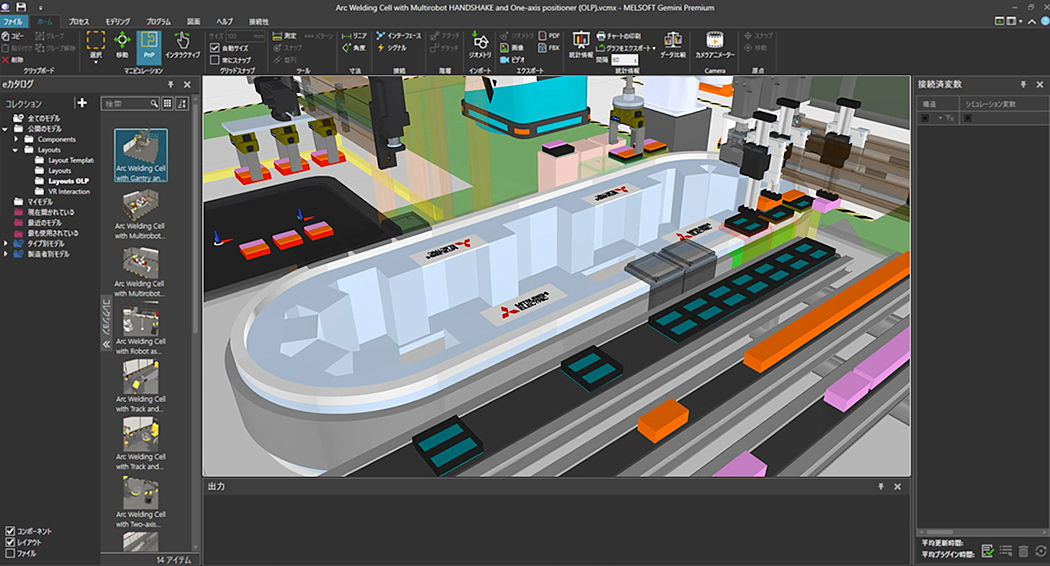Print the chart with チャートの印刷
The image size is (1050, 566).
pyautogui.click(x=618, y=36)
